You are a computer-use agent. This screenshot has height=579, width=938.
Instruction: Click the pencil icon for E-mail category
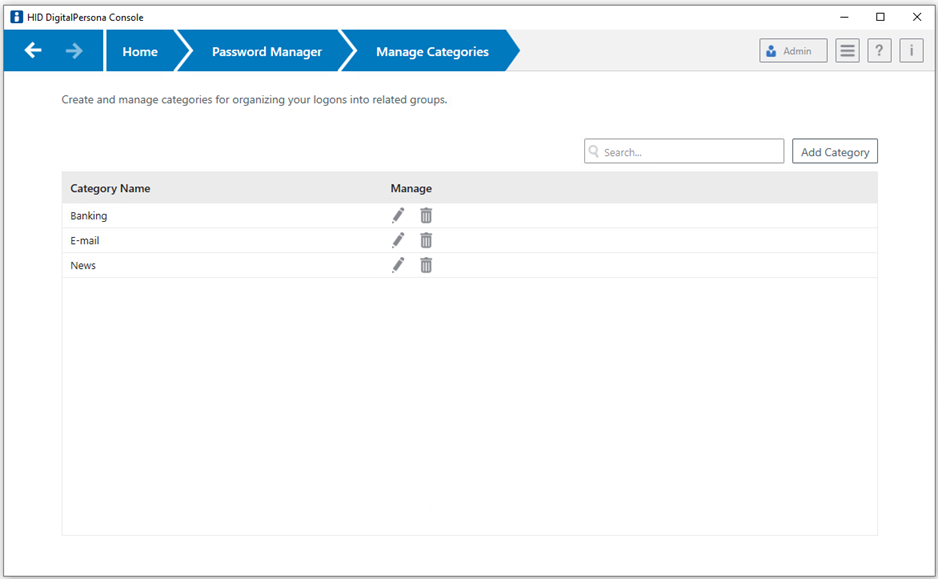point(398,240)
